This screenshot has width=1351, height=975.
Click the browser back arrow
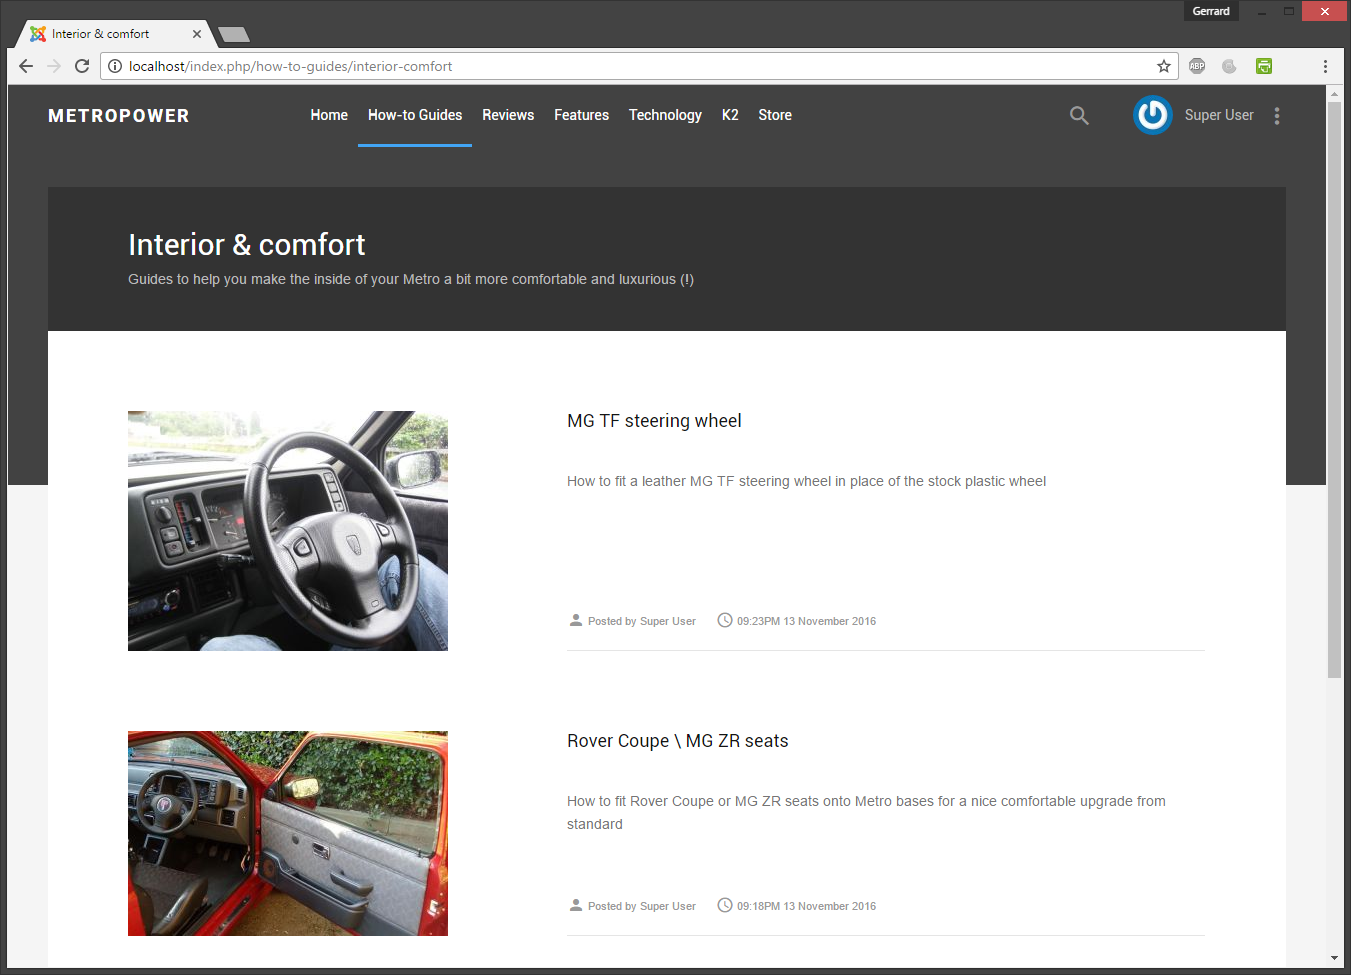coord(26,66)
